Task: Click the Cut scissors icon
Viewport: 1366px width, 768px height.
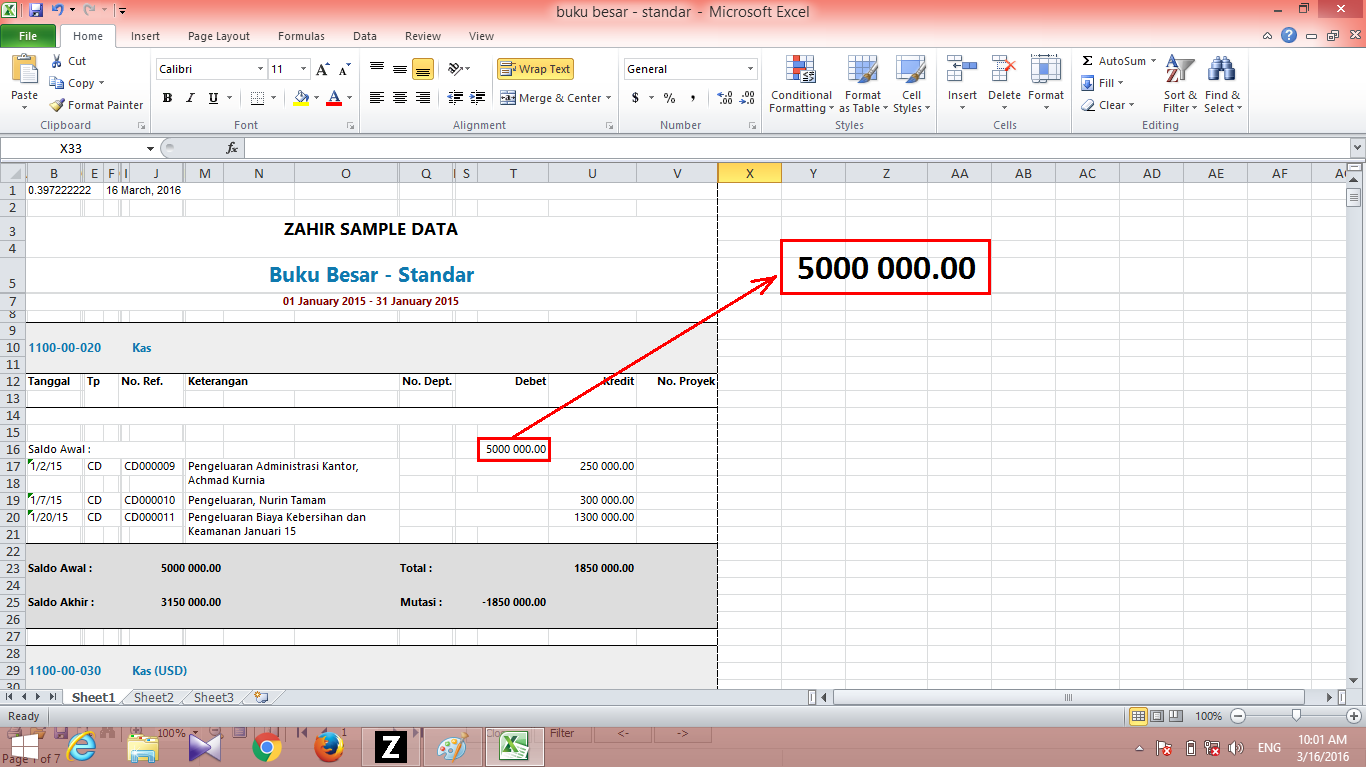Action: 56,61
